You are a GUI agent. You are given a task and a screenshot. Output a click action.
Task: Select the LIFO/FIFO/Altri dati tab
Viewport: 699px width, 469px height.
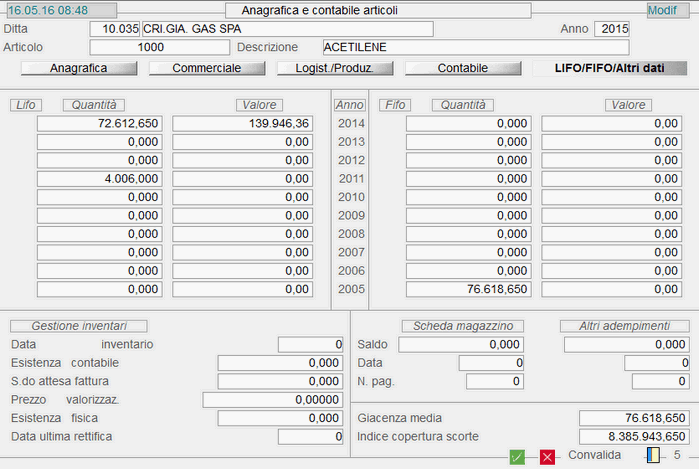609,68
